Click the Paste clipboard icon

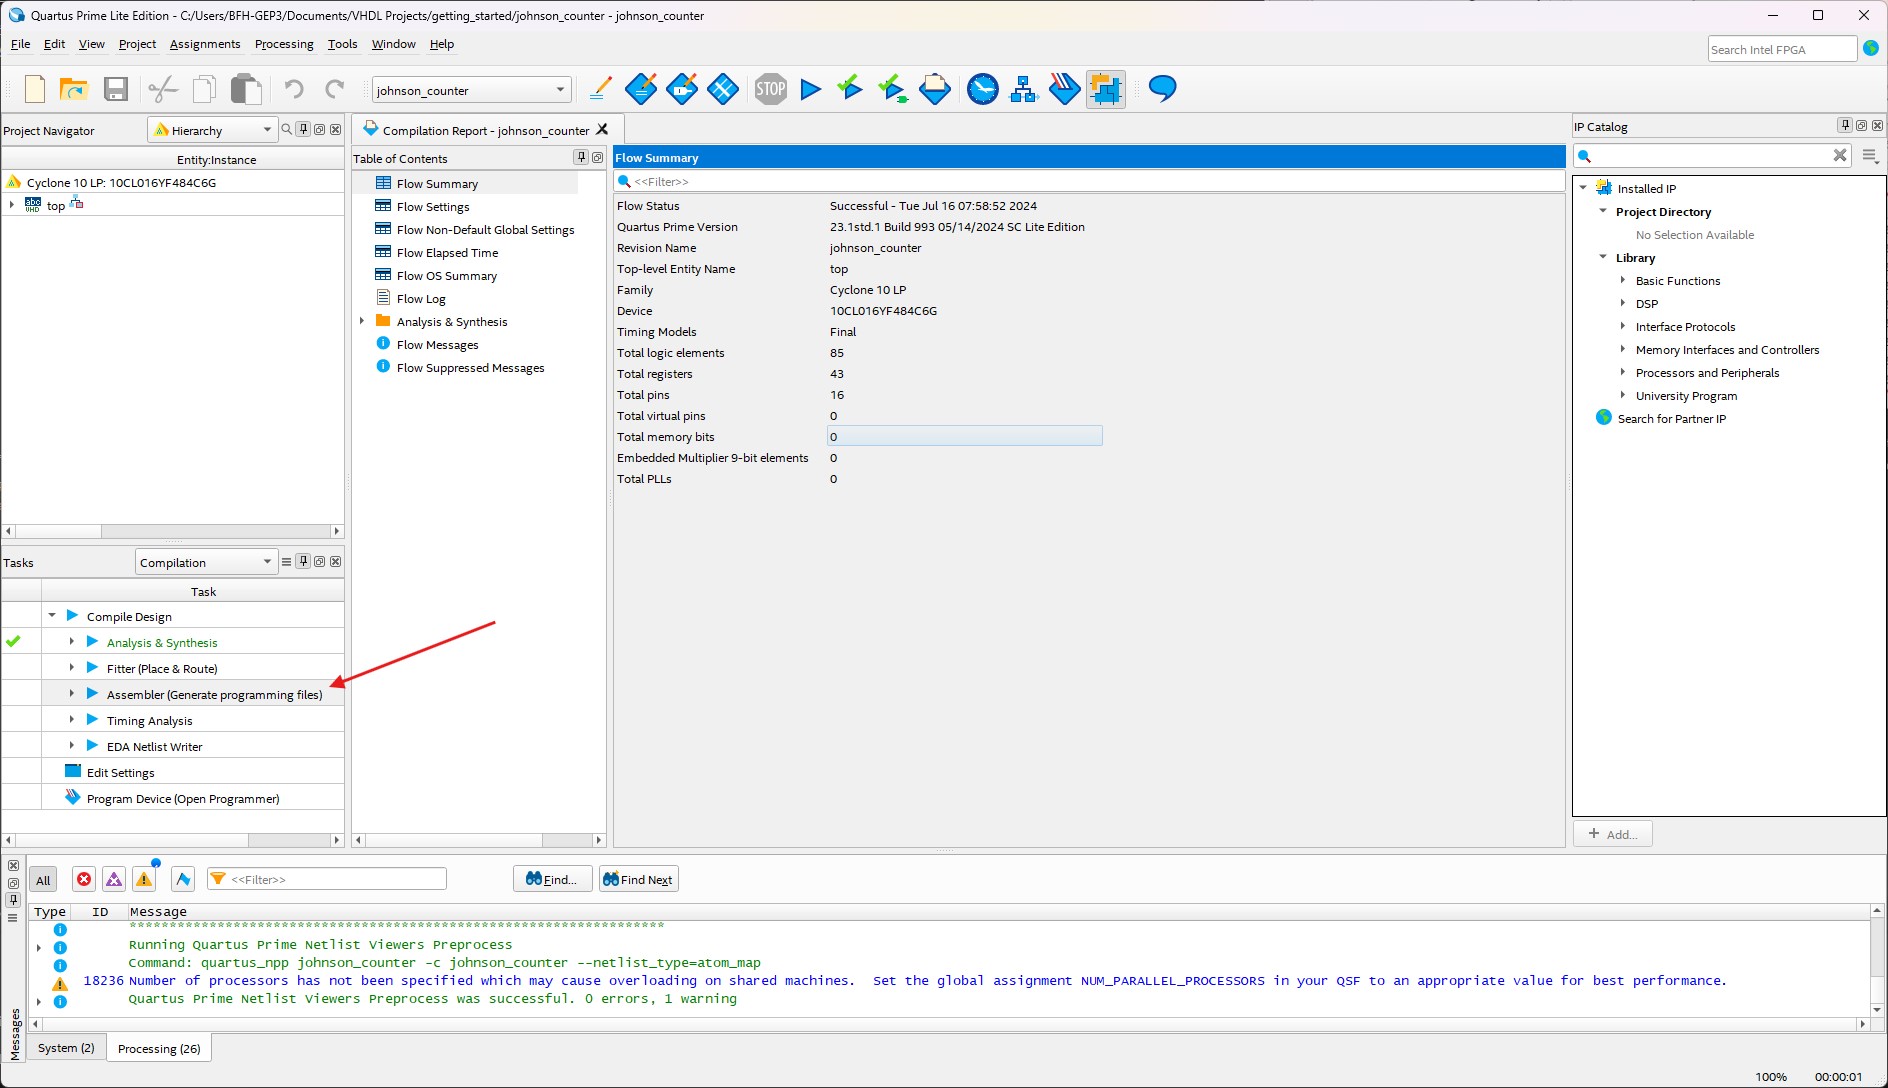point(246,90)
